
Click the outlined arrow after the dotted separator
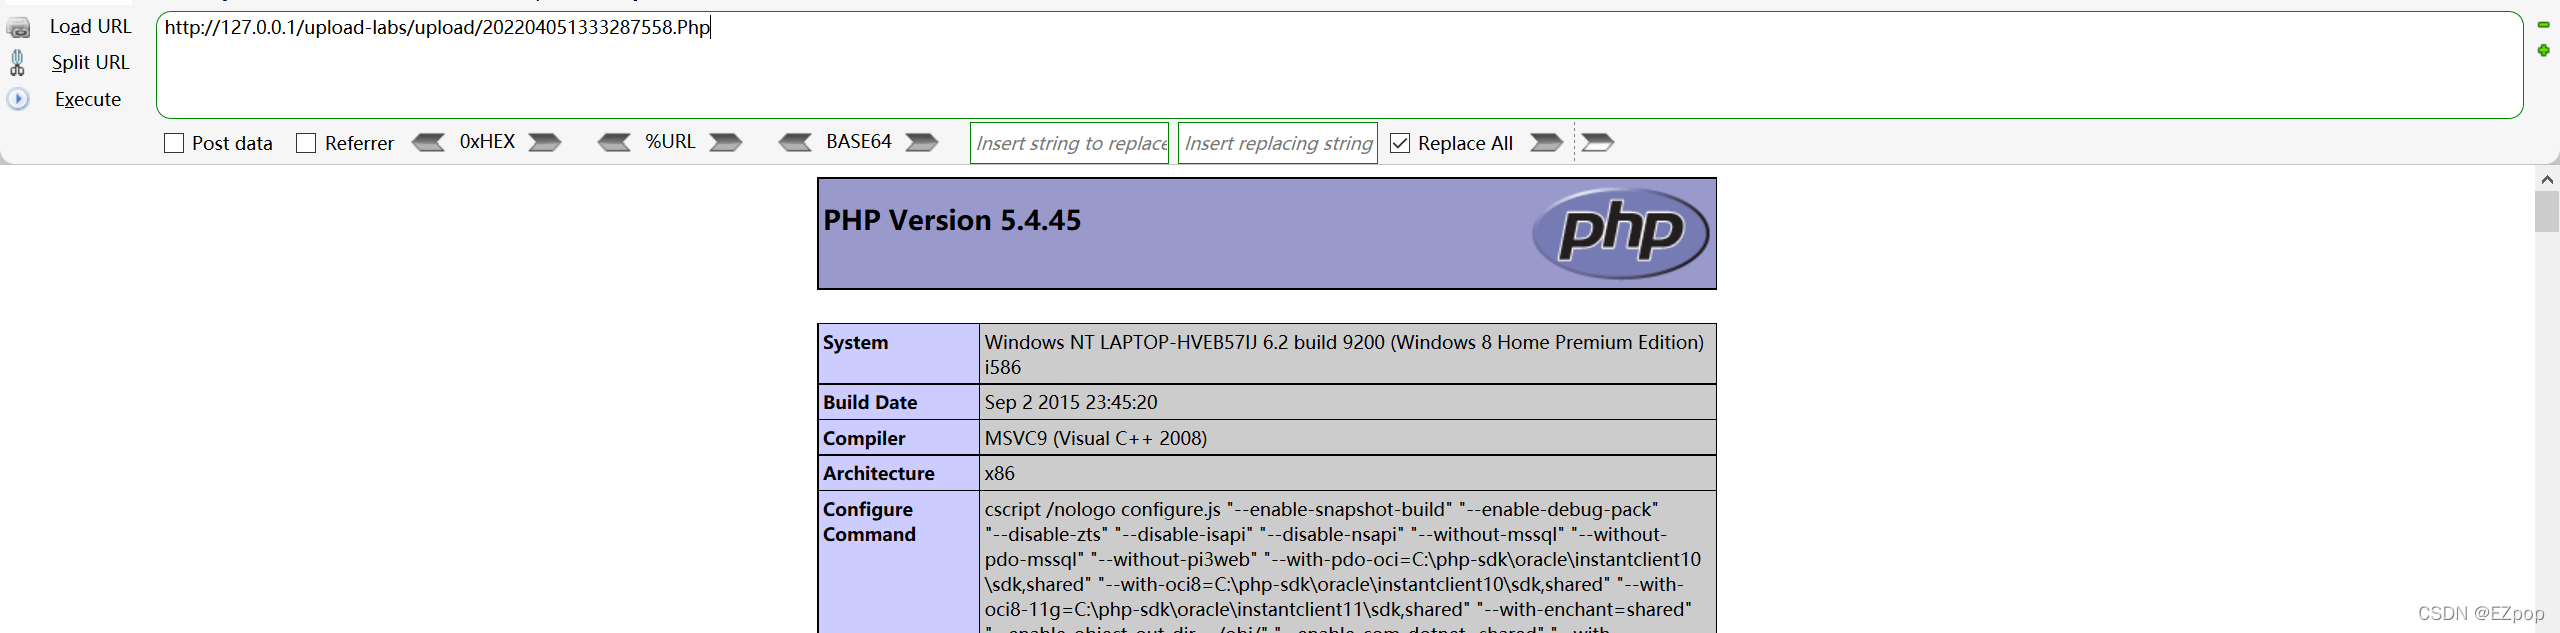pyautogui.click(x=1598, y=143)
